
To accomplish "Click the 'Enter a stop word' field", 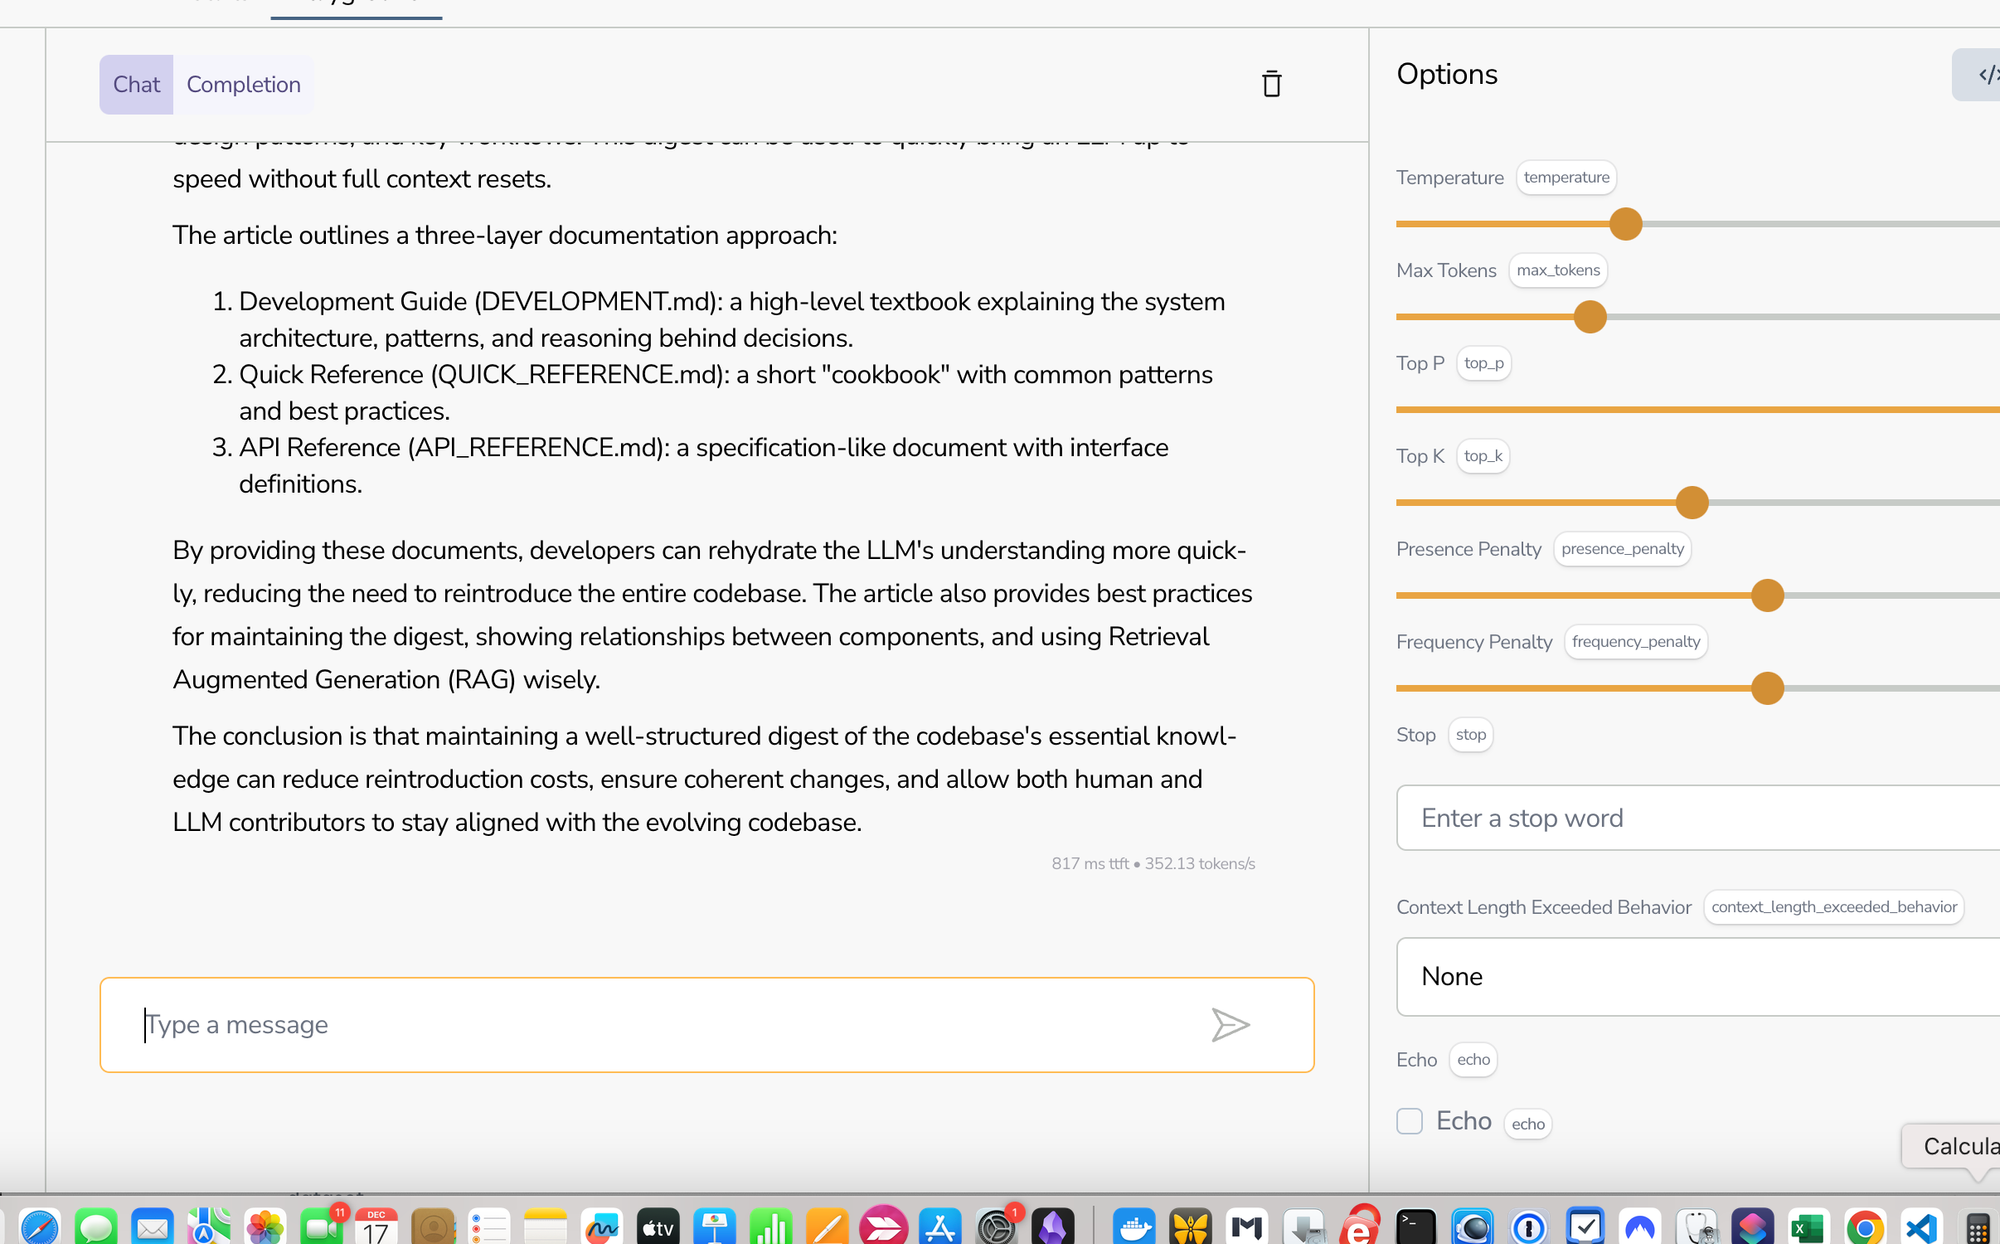I will tap(1698, 818).
